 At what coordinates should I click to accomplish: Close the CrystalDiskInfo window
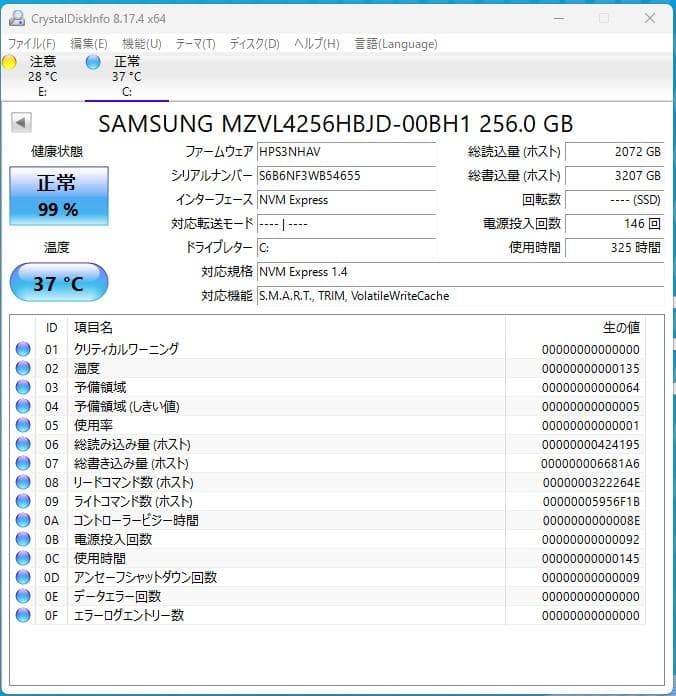pyautogui.click(x=650, y=18)
